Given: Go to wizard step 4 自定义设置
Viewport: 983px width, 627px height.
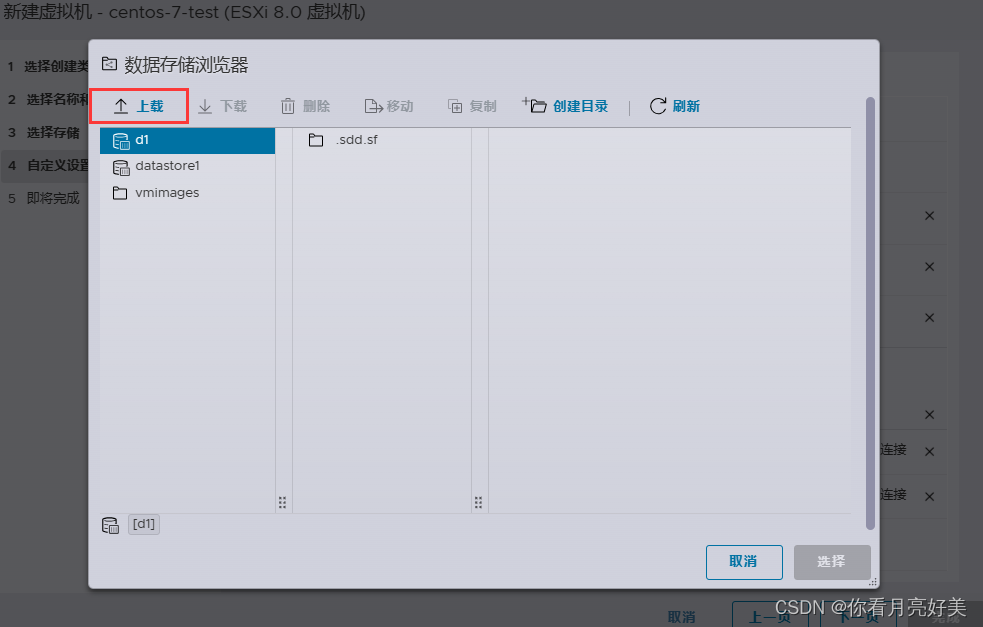Looking at the screenshot, I should coord(45,166).
